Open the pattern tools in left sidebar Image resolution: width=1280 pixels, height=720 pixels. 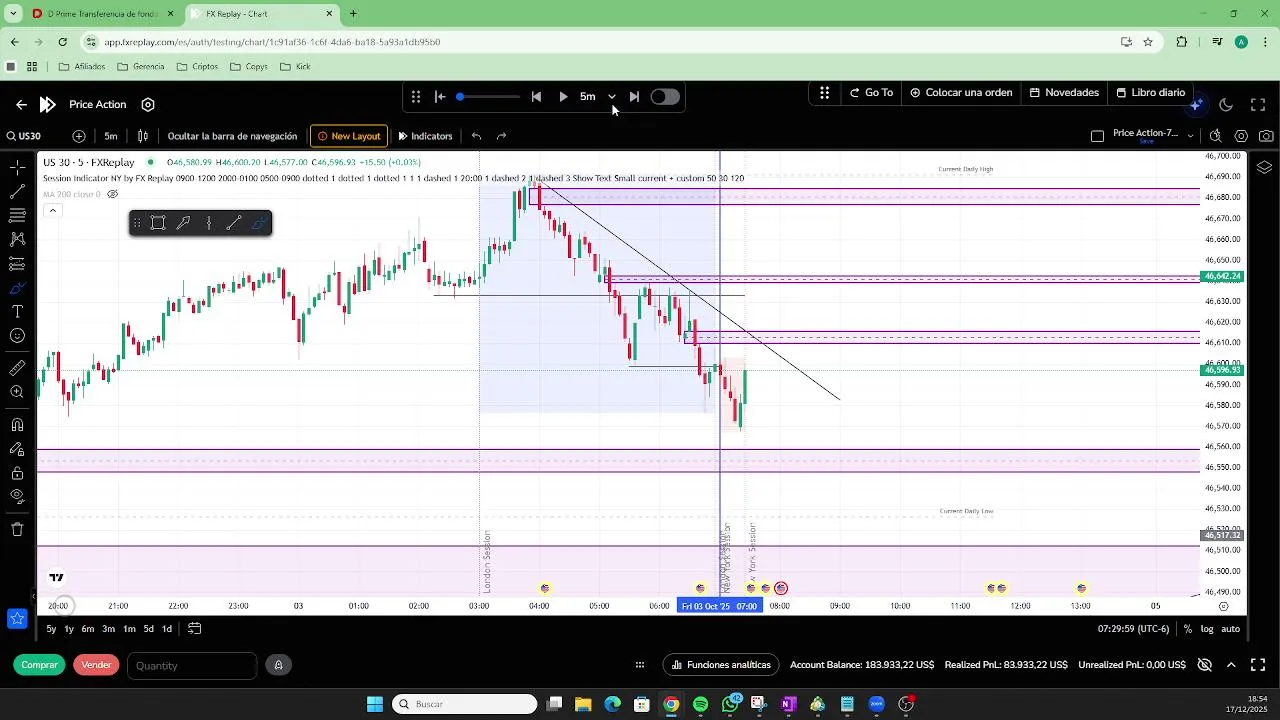pyautogui.click(x=17, y=239)
